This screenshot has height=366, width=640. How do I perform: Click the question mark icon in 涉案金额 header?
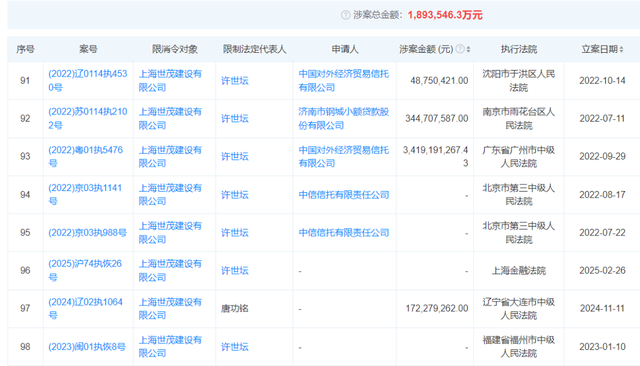460,49
